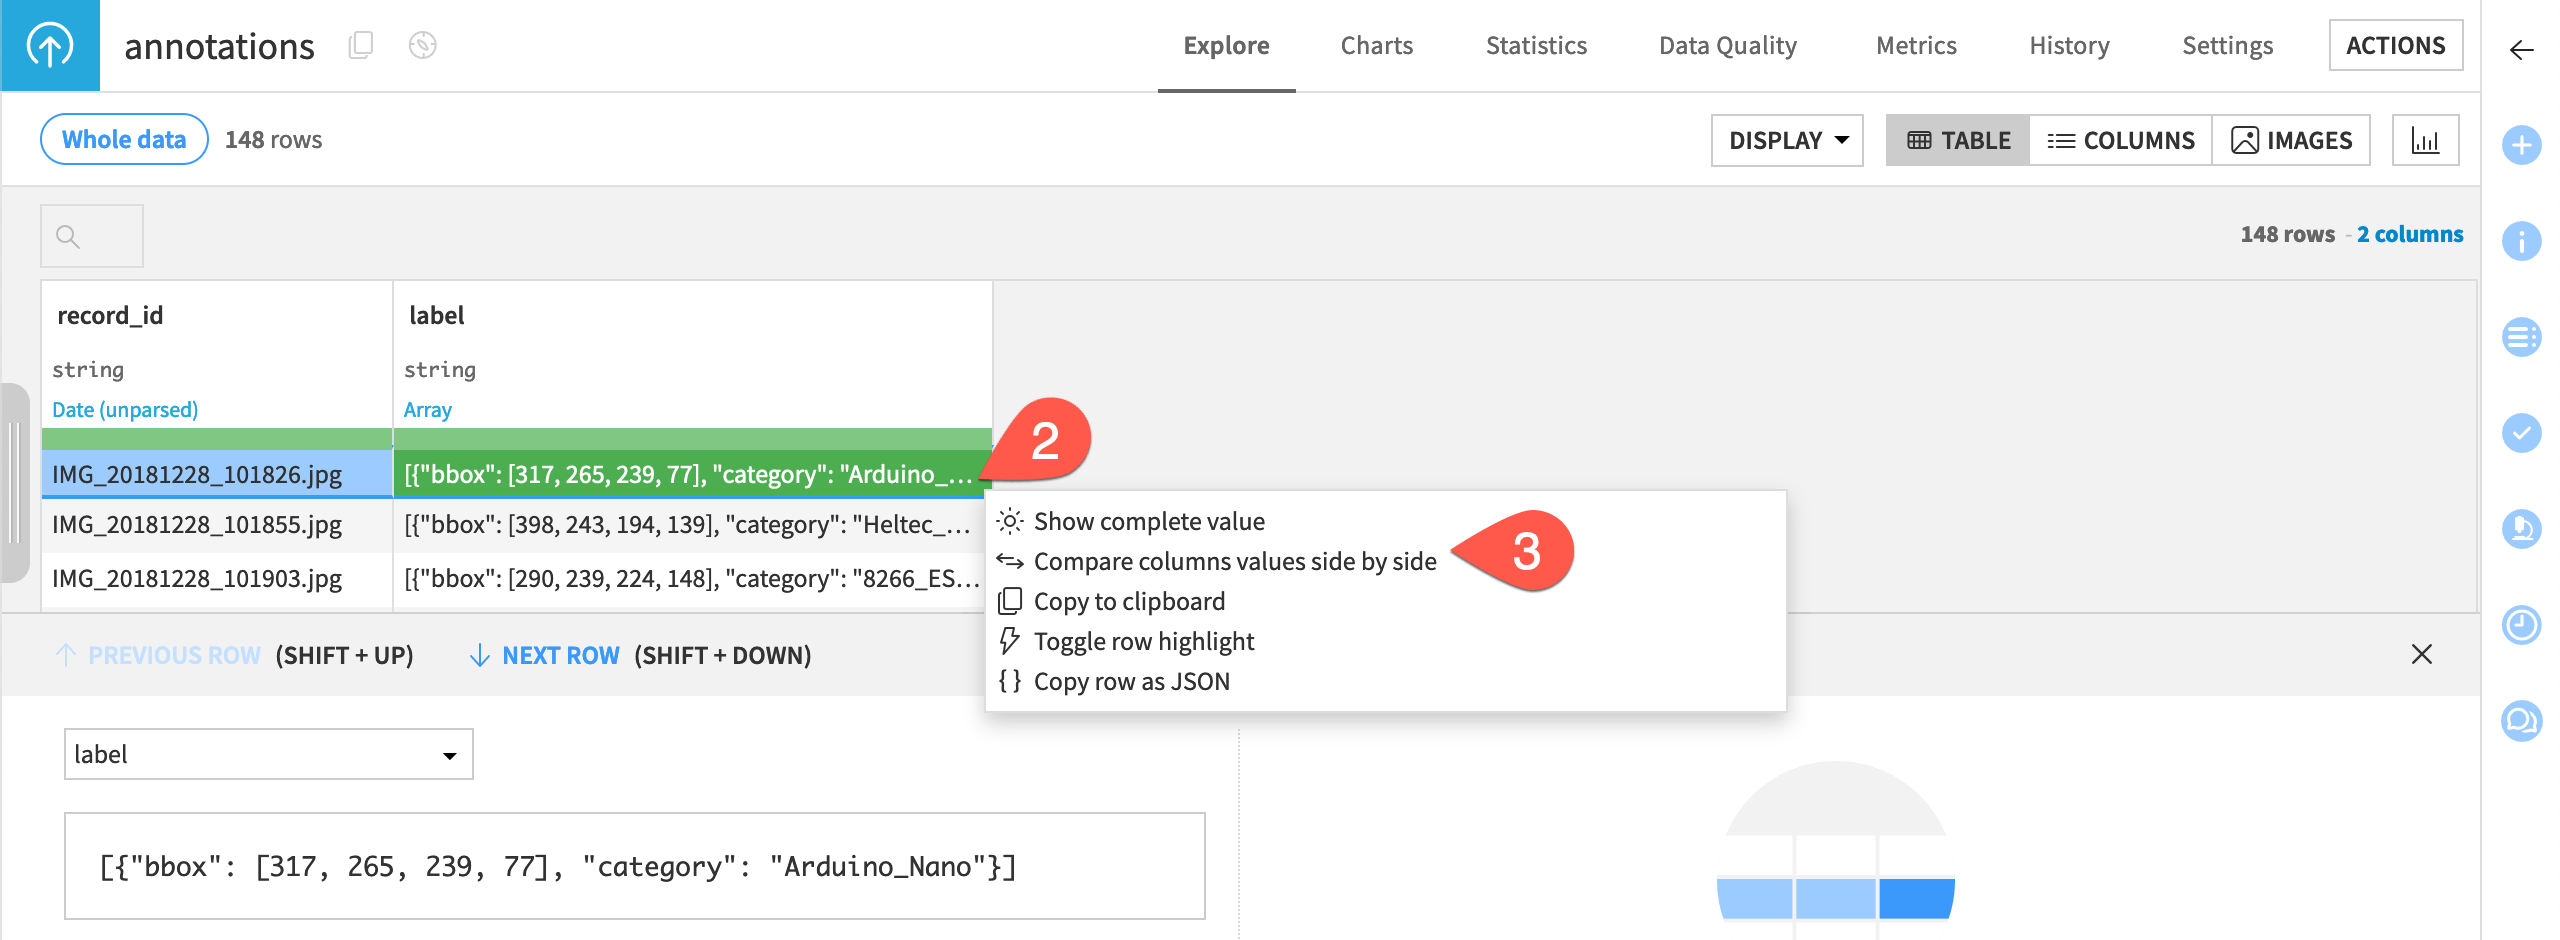
Task: Click the 2 columns link
Action: 2409,234
